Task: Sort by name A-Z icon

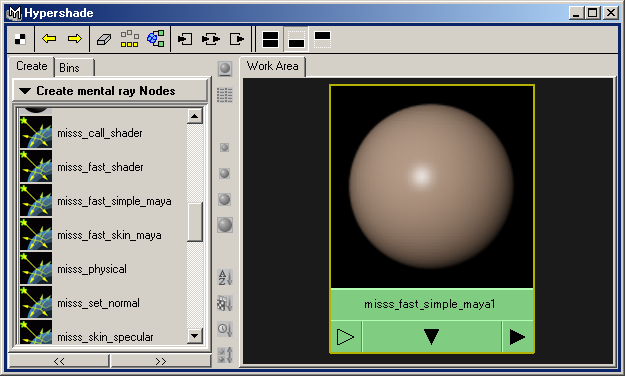Action: pyautogui.click(x=225, y=278)
